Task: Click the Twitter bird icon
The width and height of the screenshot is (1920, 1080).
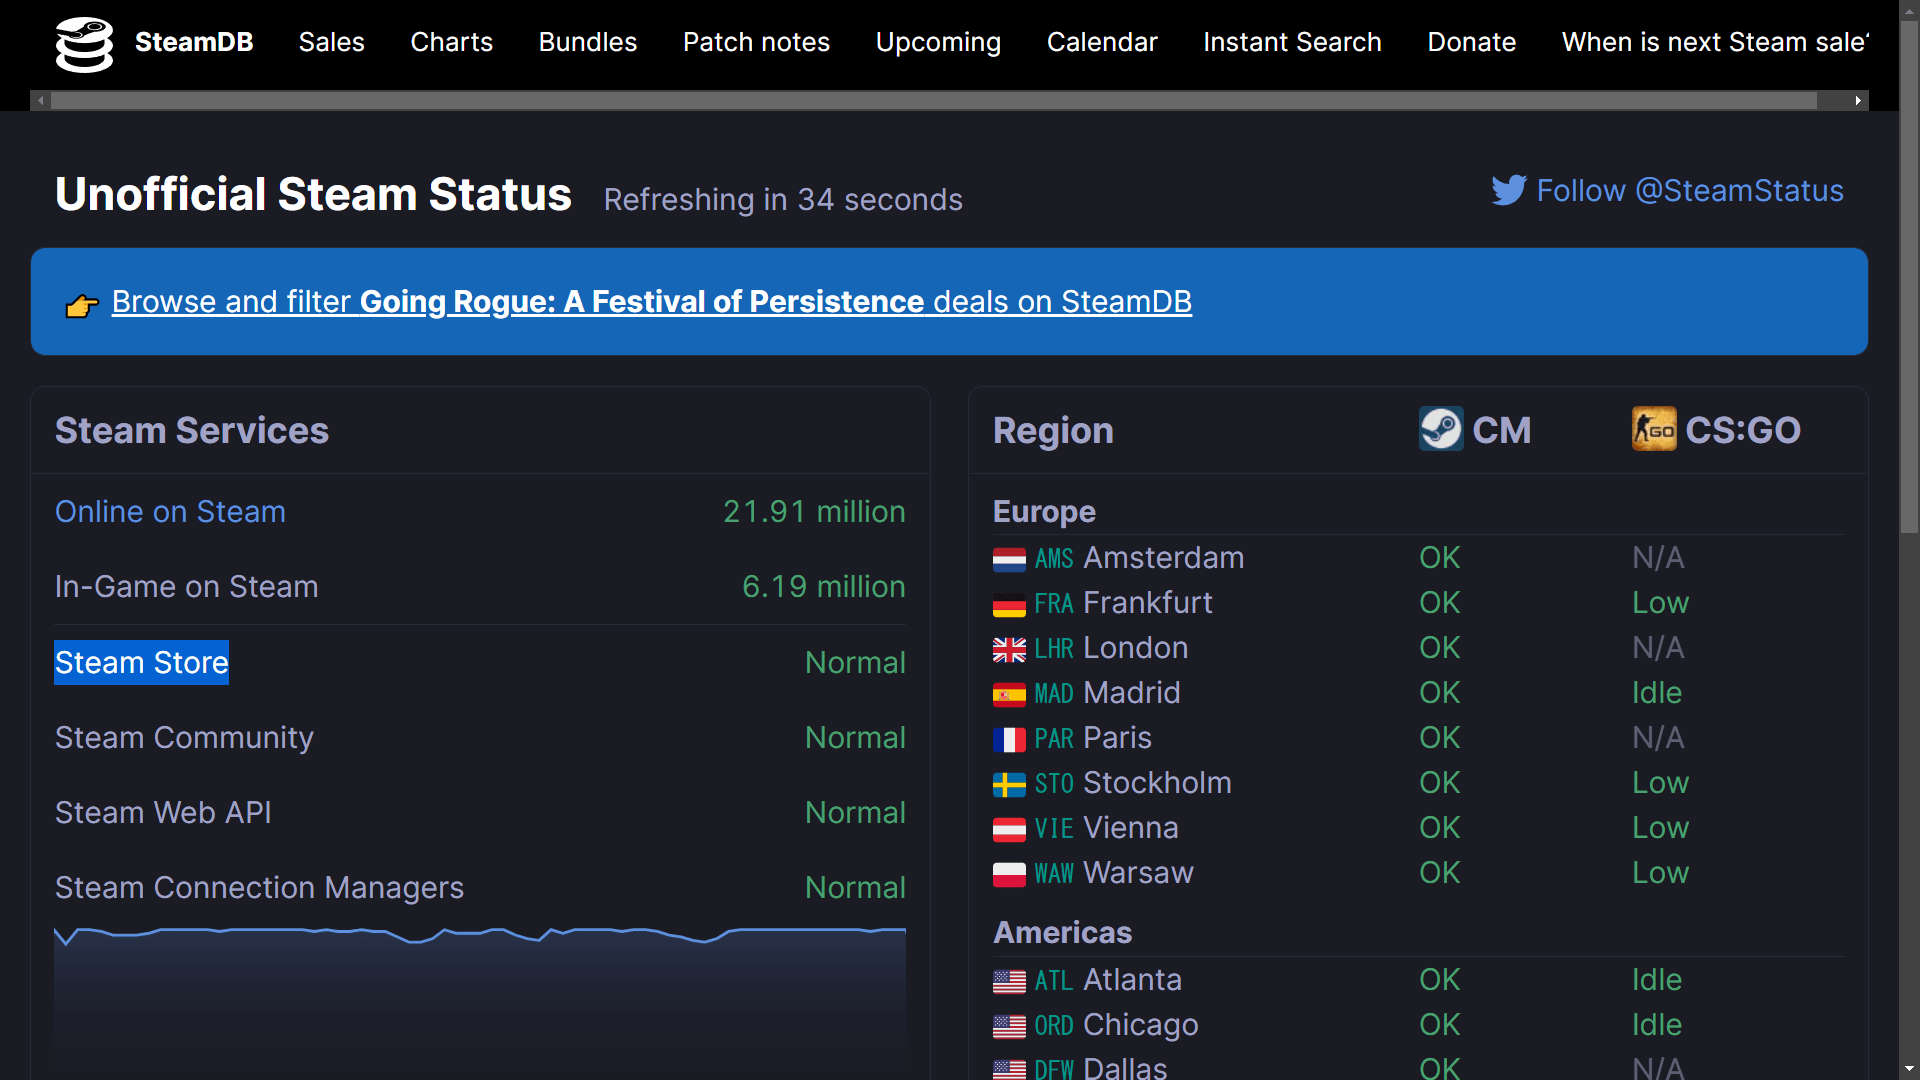Action: click(1509, 190)
